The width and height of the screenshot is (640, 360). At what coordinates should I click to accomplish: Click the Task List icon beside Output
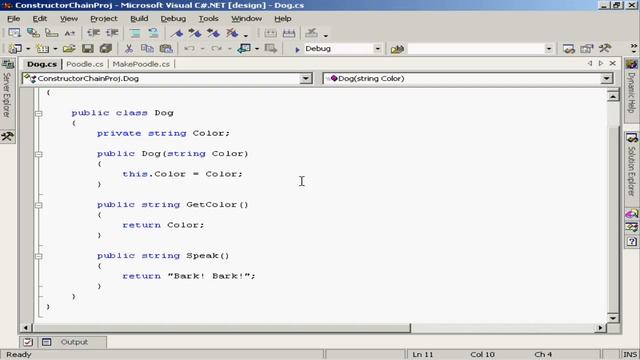(28, 342)
